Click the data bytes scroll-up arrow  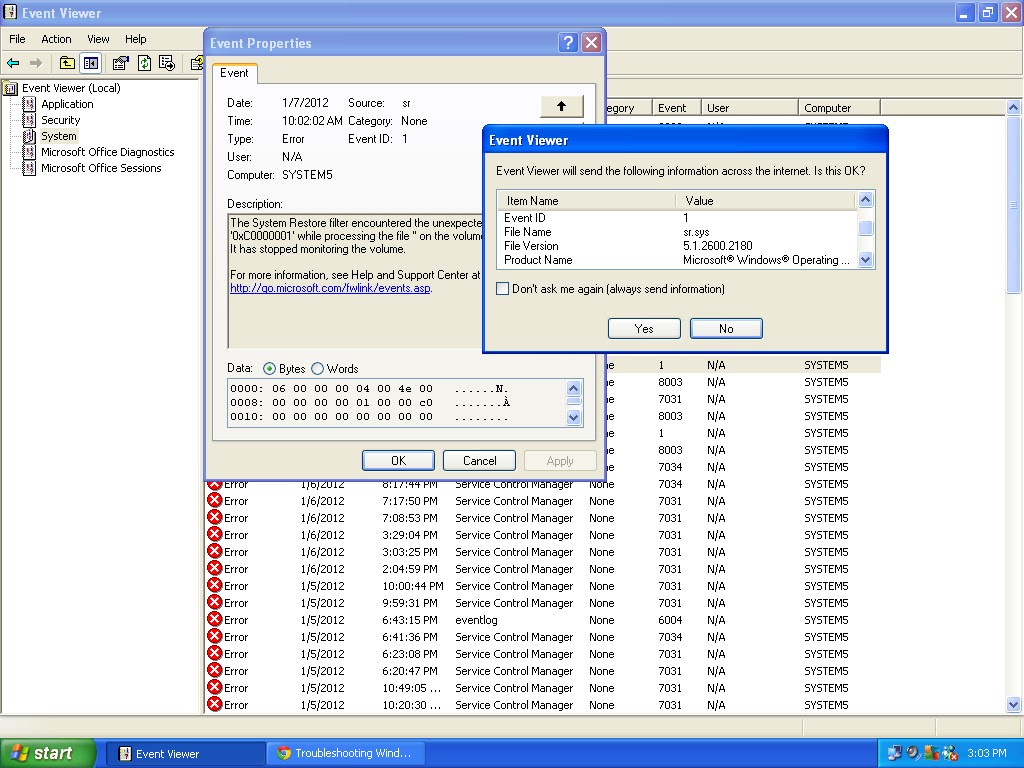coord(573,388)
